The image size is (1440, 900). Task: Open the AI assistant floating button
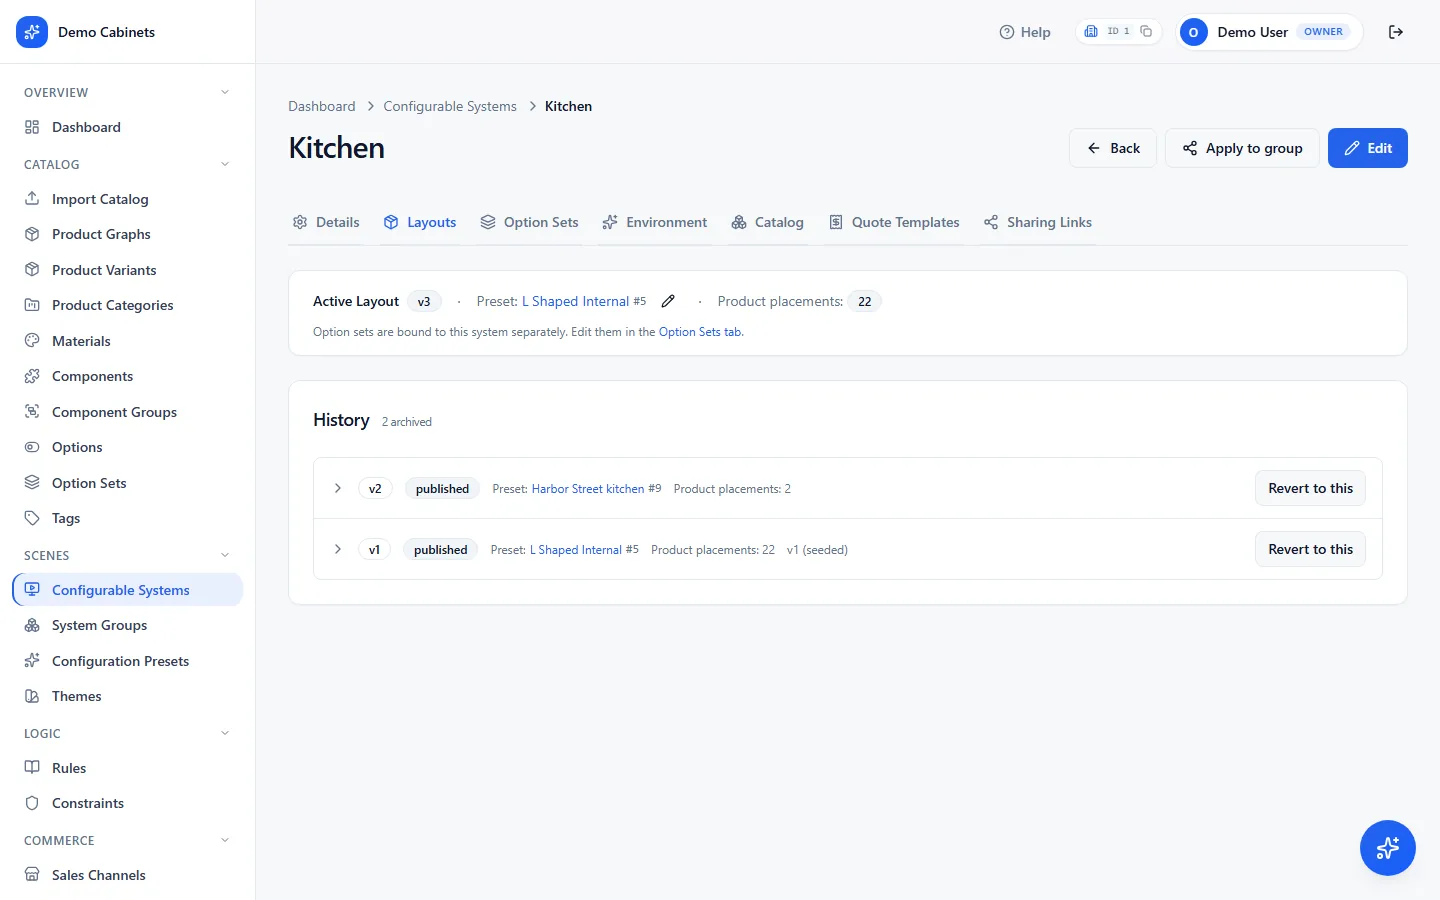point(1388,848)
